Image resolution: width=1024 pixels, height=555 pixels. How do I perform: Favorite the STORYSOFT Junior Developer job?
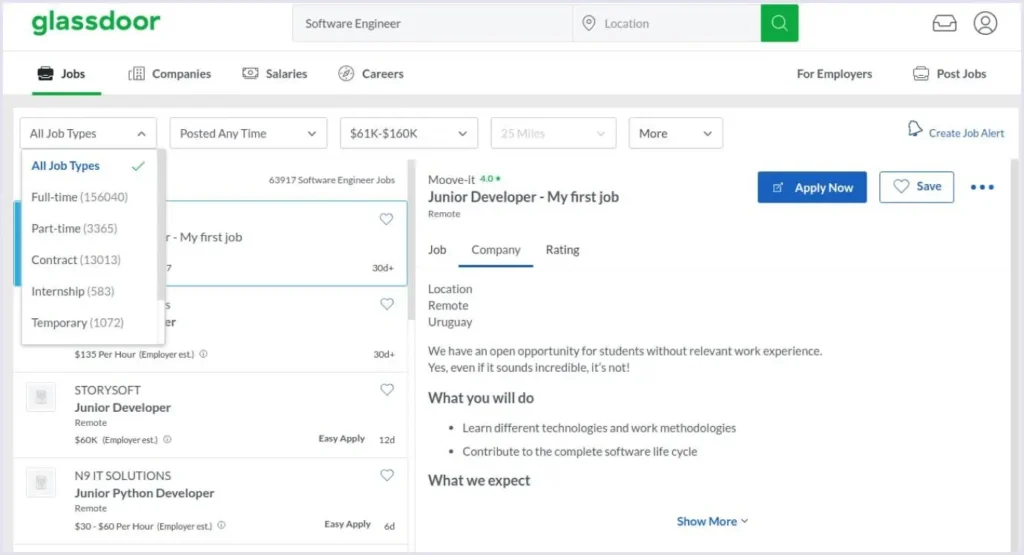(x=387, y=390)
